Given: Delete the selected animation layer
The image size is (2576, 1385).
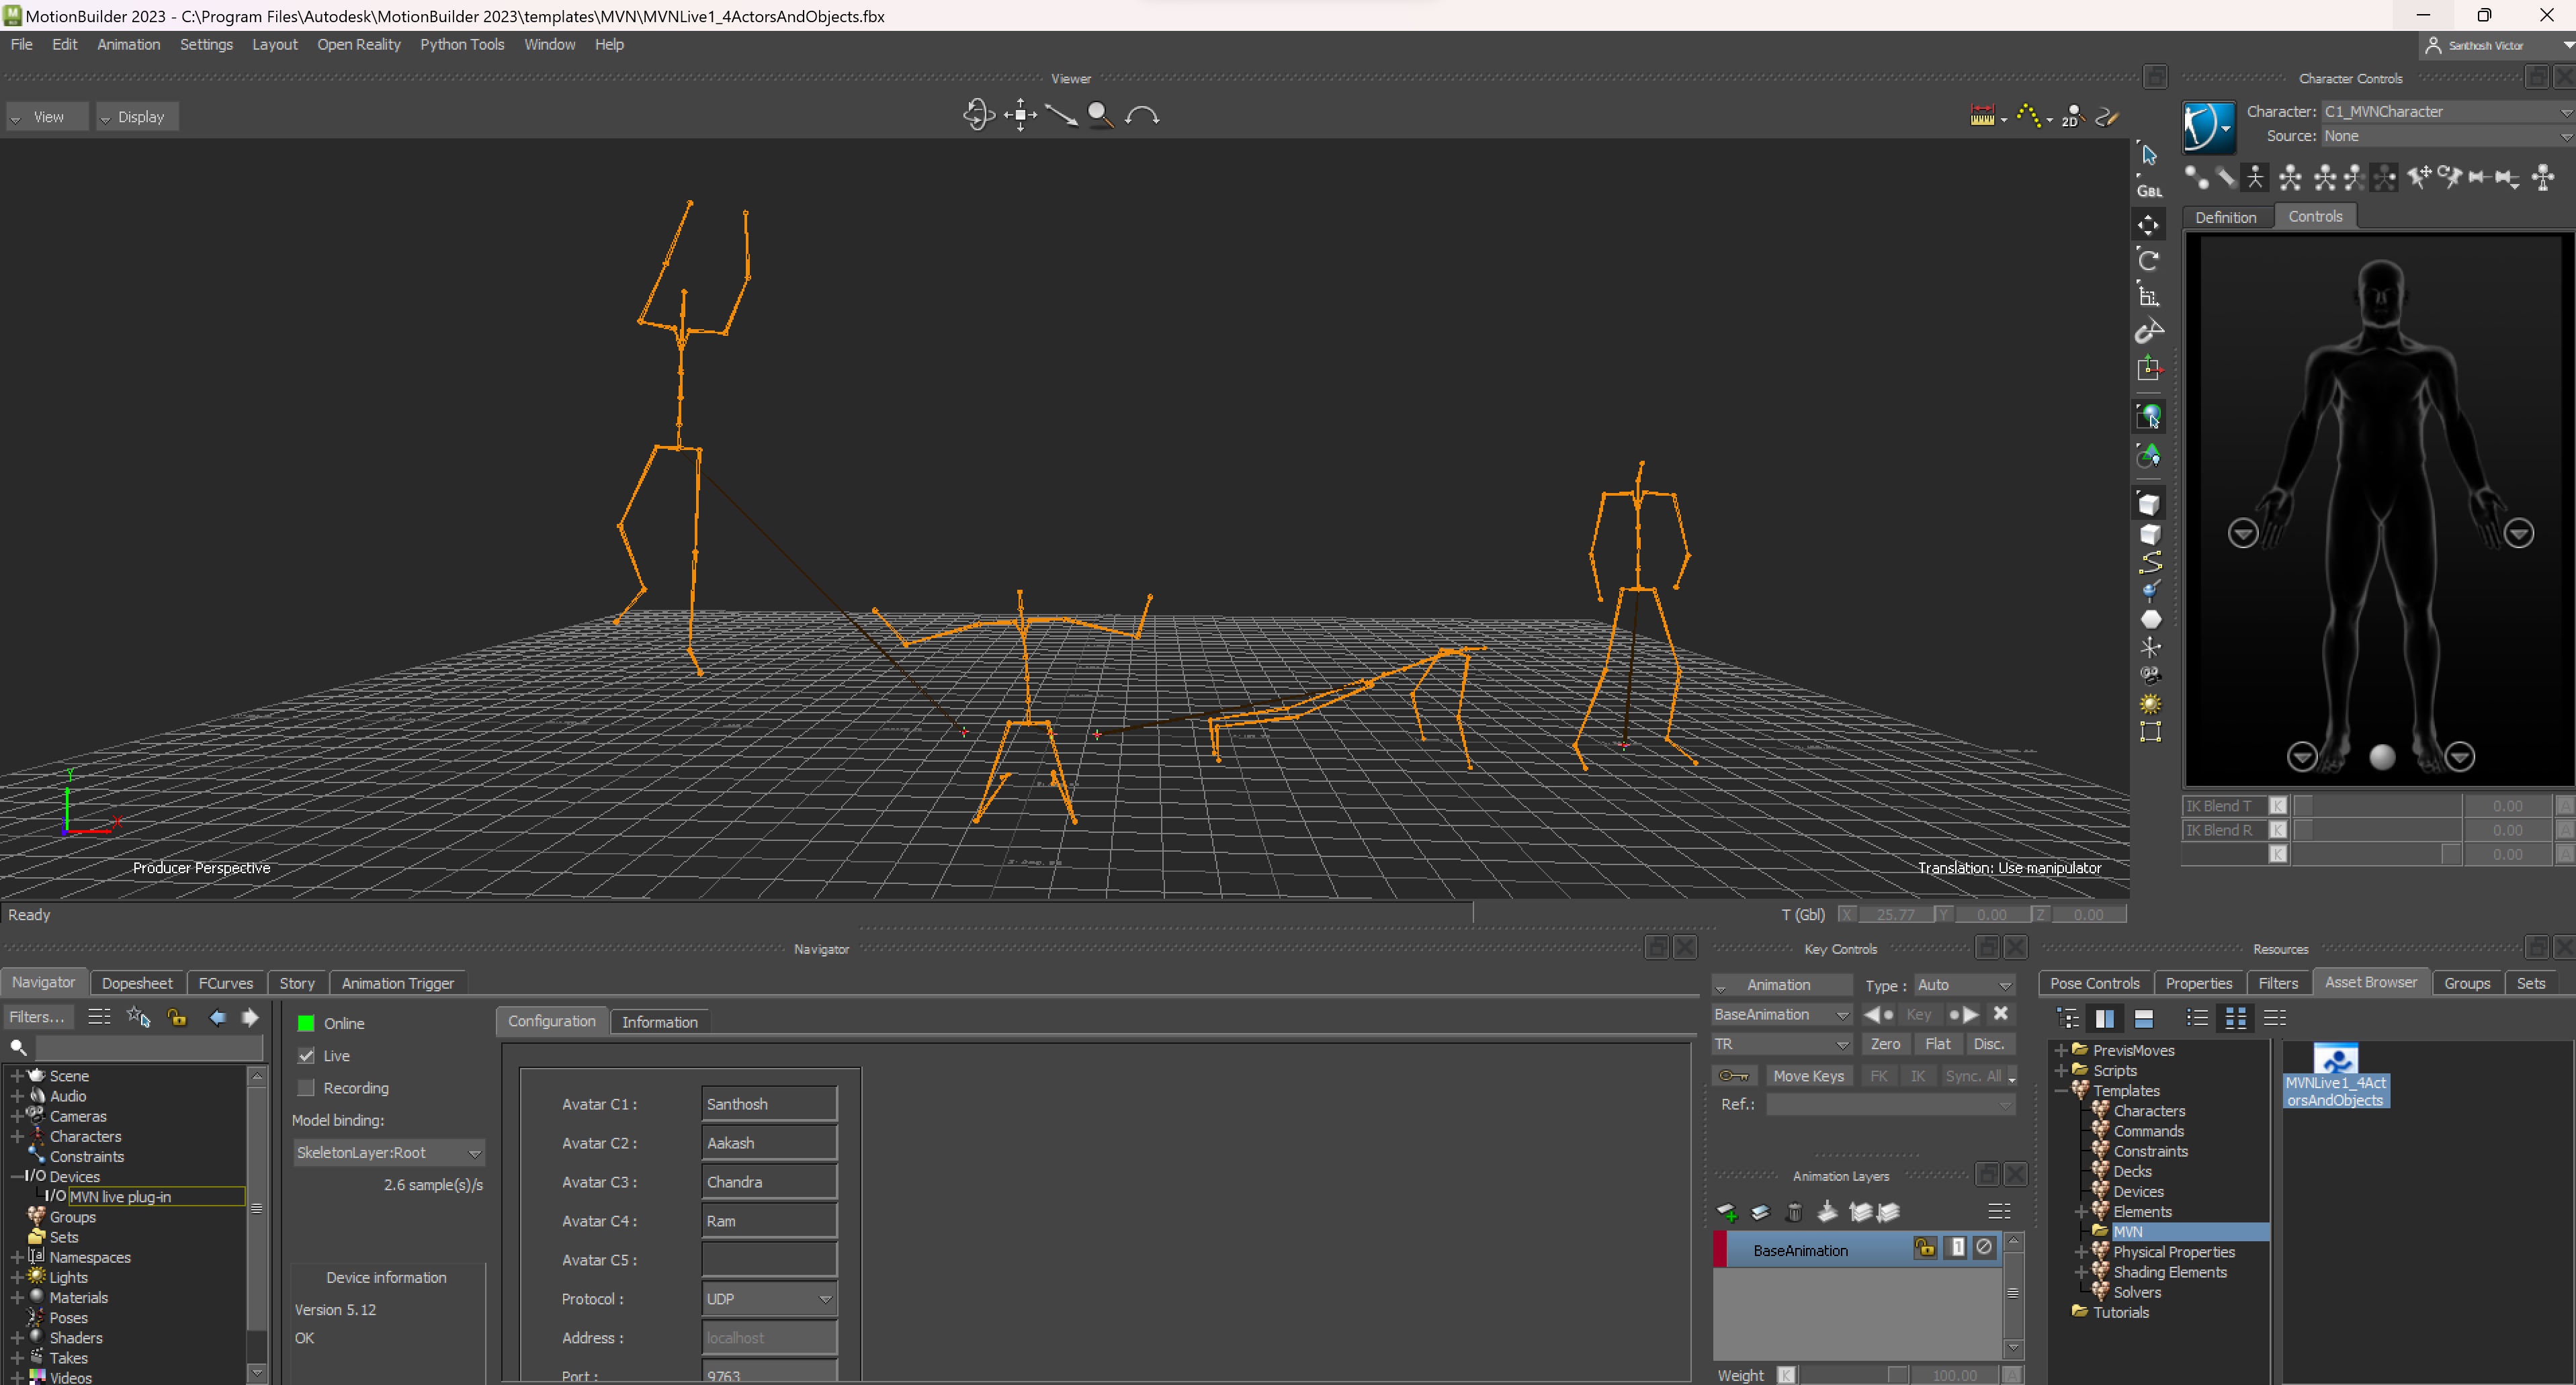Looking at the screenshot, I should click(1793, 1212).
